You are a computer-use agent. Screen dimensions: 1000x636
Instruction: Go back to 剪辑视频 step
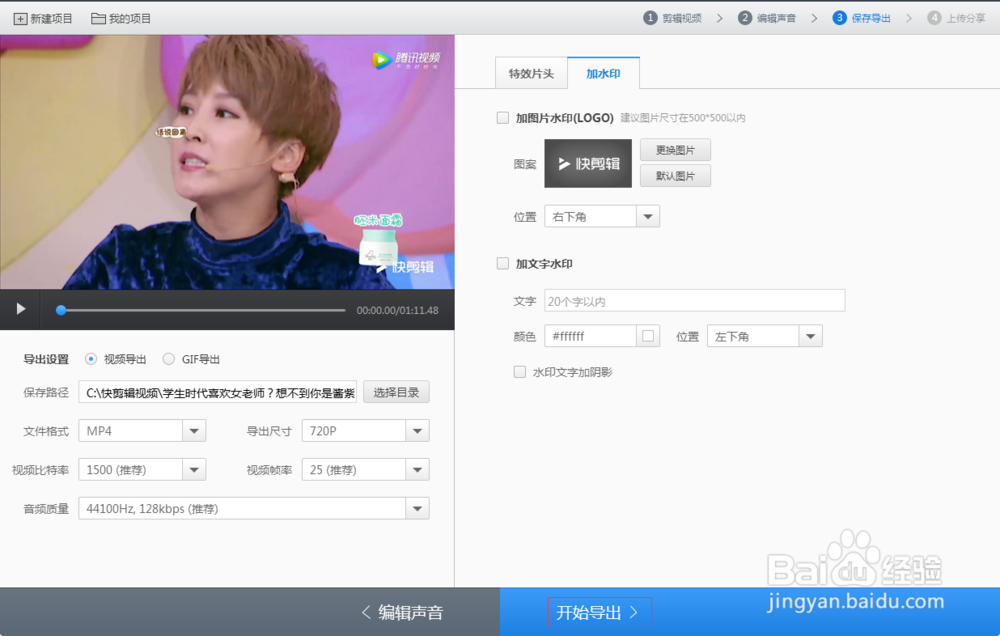pos(673,17)
